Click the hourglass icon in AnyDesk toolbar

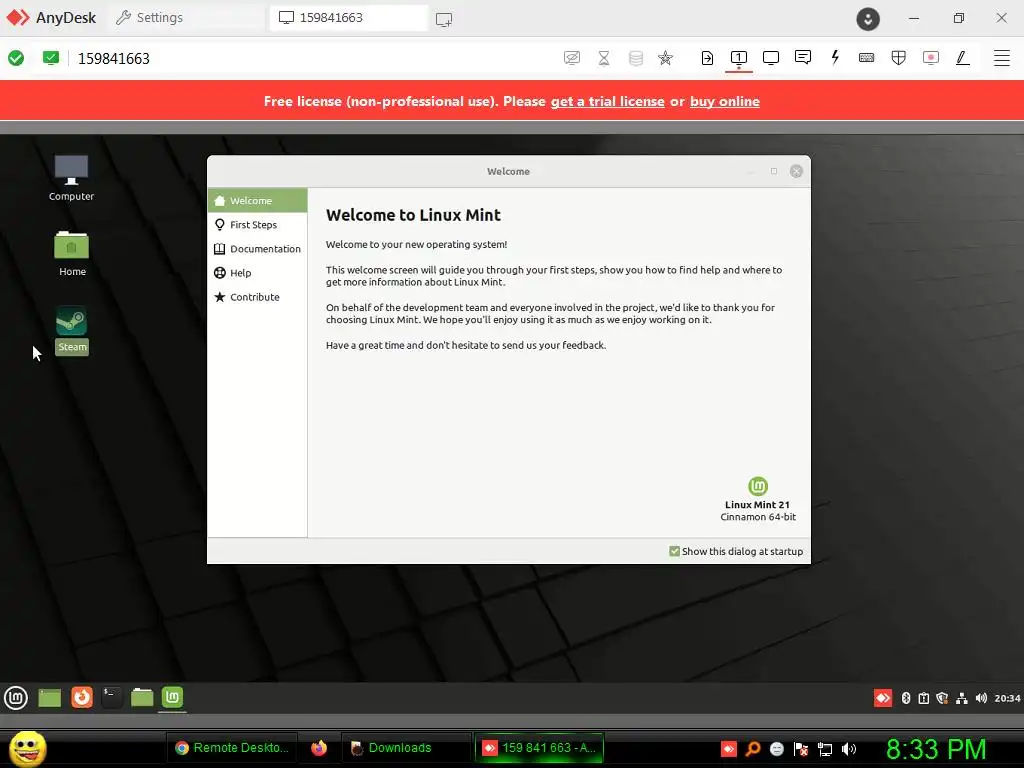604,58
